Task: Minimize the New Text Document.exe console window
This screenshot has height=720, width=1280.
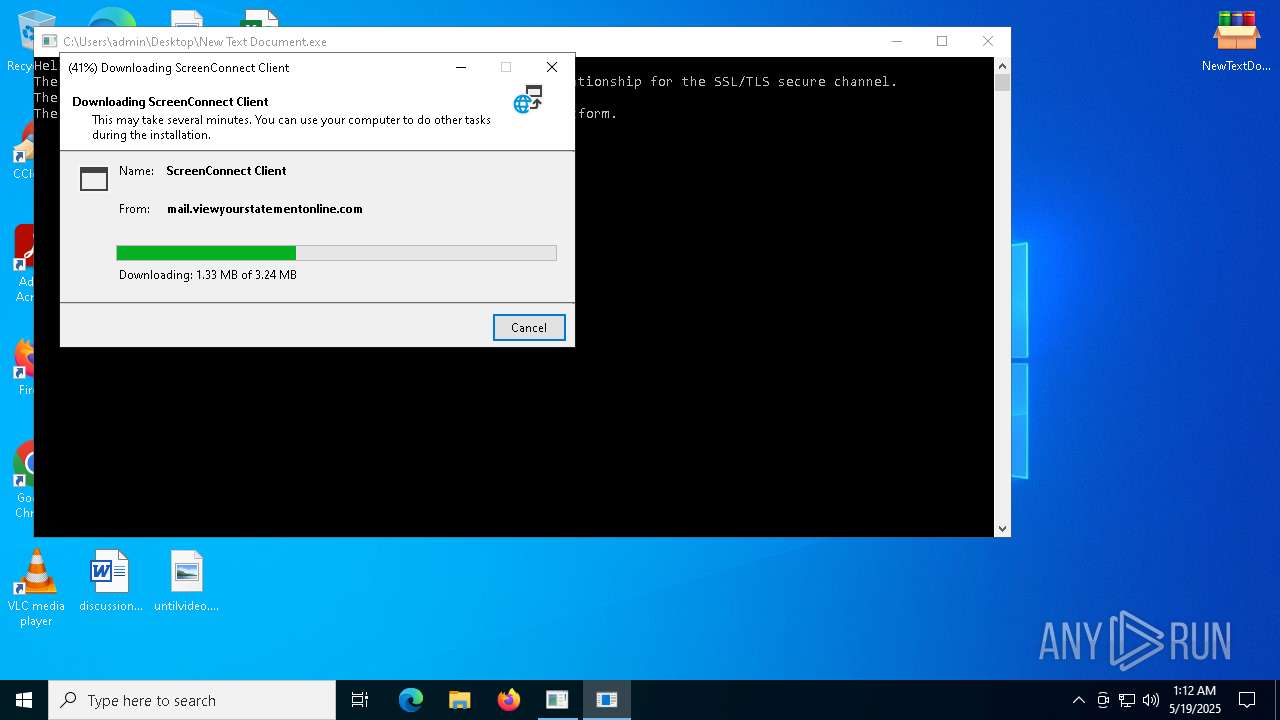Action: tap(897, 41)
